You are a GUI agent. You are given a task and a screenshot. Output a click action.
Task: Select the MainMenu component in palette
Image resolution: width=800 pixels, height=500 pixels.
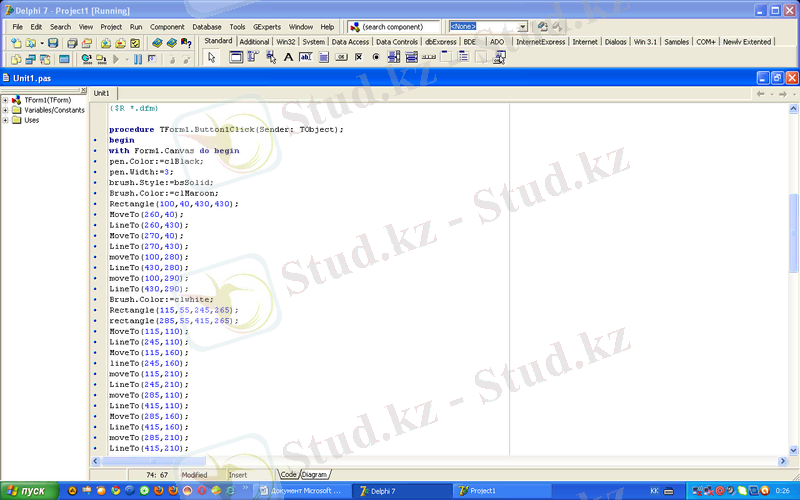(253, 57)
